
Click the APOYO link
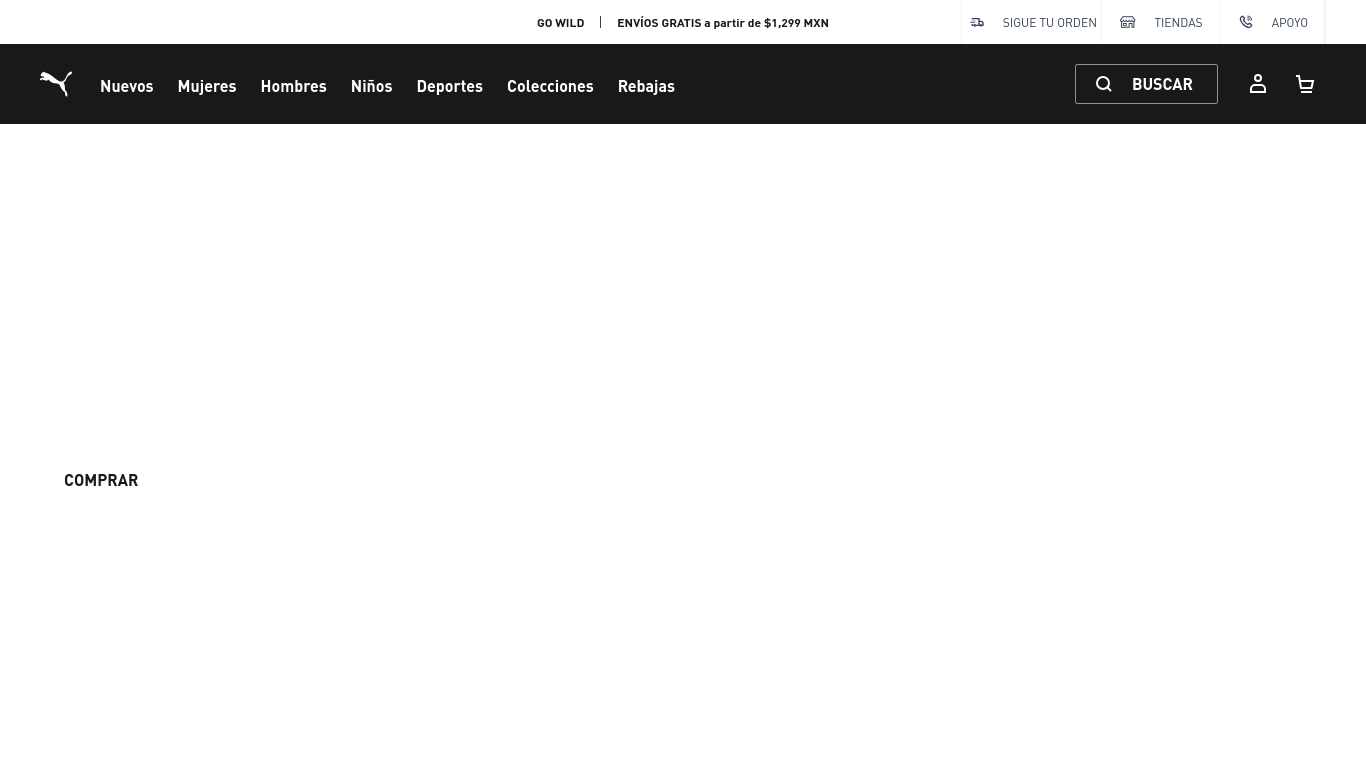point(1289,22)
